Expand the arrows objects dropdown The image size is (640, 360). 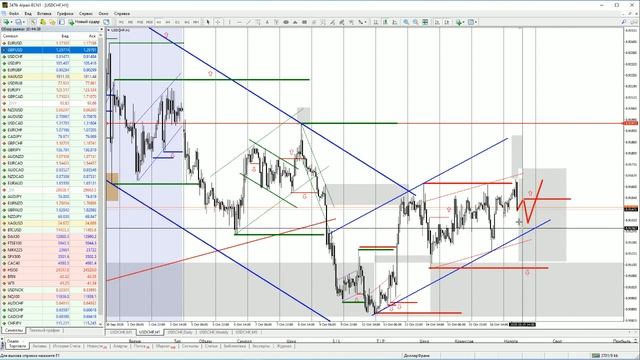[x=366, y=22]
